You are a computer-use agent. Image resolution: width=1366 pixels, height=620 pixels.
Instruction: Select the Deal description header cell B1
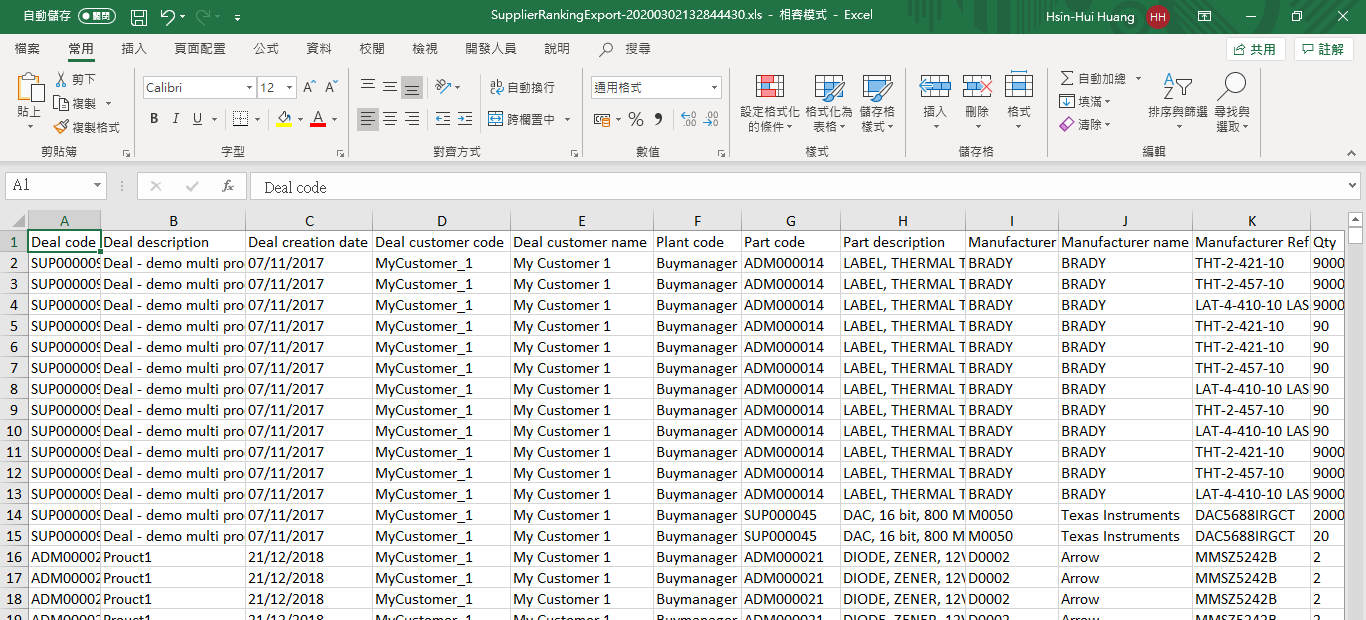(173, 242)
